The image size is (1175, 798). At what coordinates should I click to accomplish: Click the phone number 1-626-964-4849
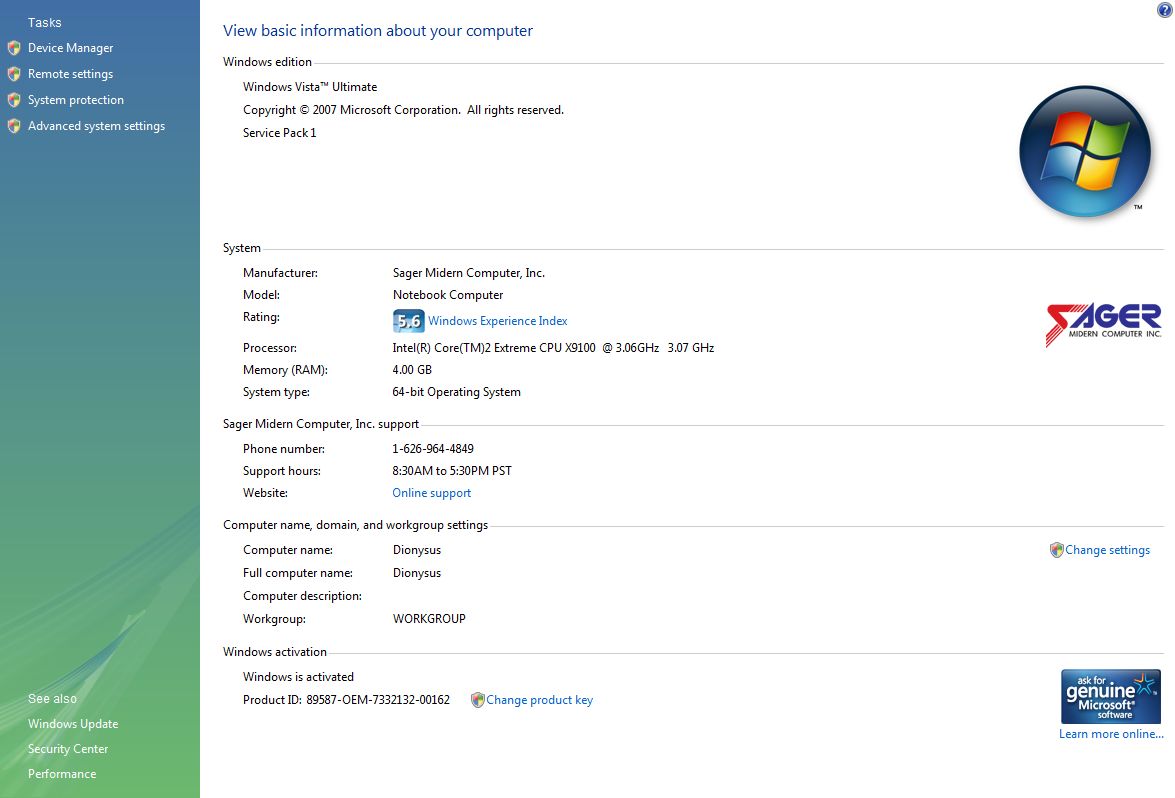(x=432, y=449)
